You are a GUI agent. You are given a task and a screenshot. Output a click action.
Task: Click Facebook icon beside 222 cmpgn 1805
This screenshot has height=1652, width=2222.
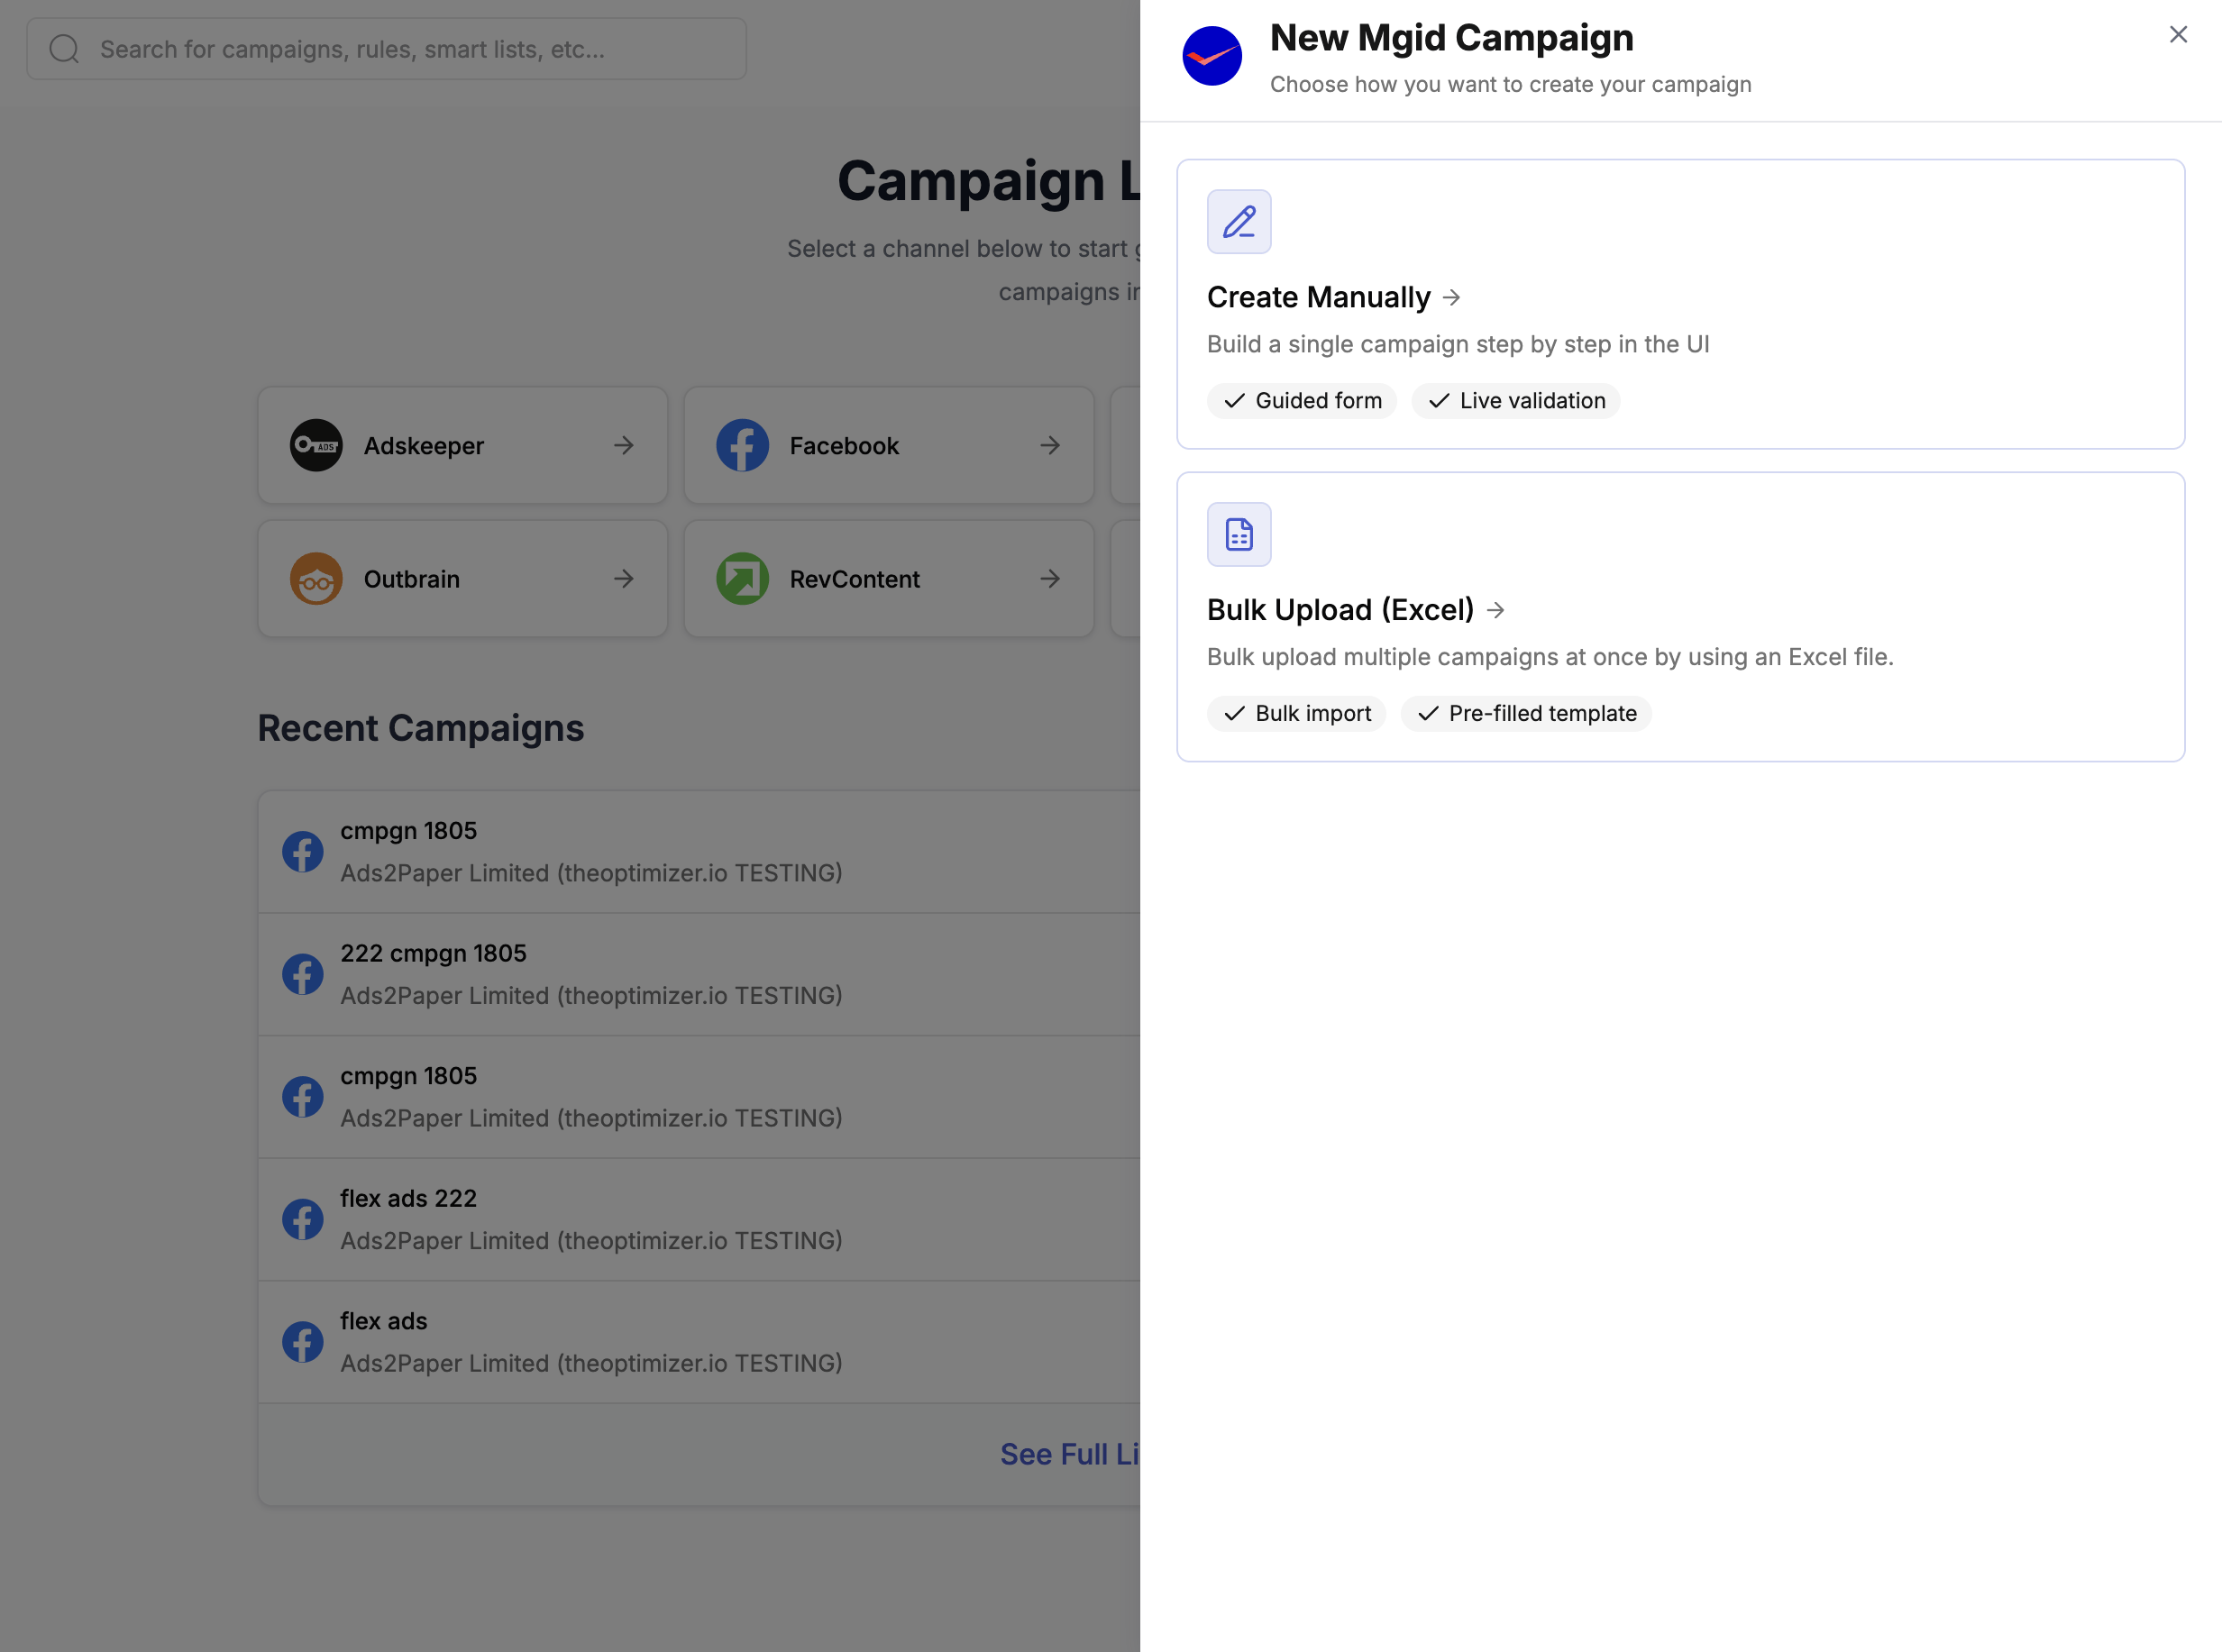tap(302, 975)
